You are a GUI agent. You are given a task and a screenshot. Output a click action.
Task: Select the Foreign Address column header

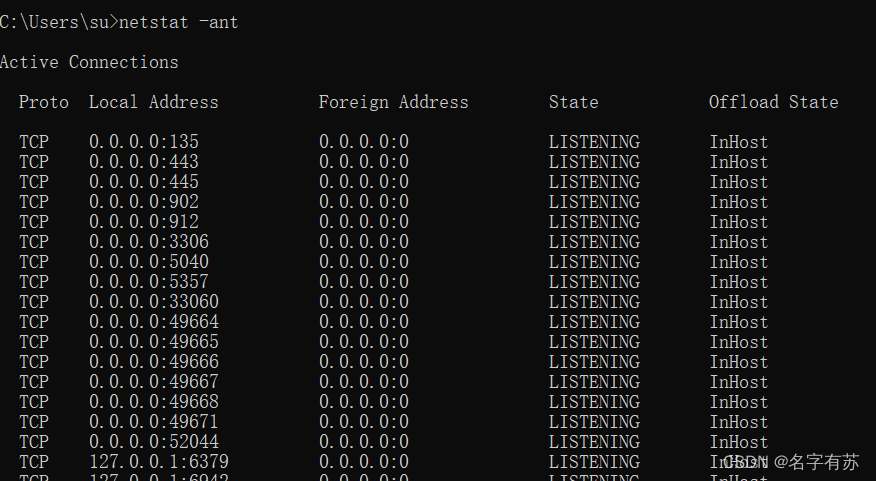click(x=393, y=102)
